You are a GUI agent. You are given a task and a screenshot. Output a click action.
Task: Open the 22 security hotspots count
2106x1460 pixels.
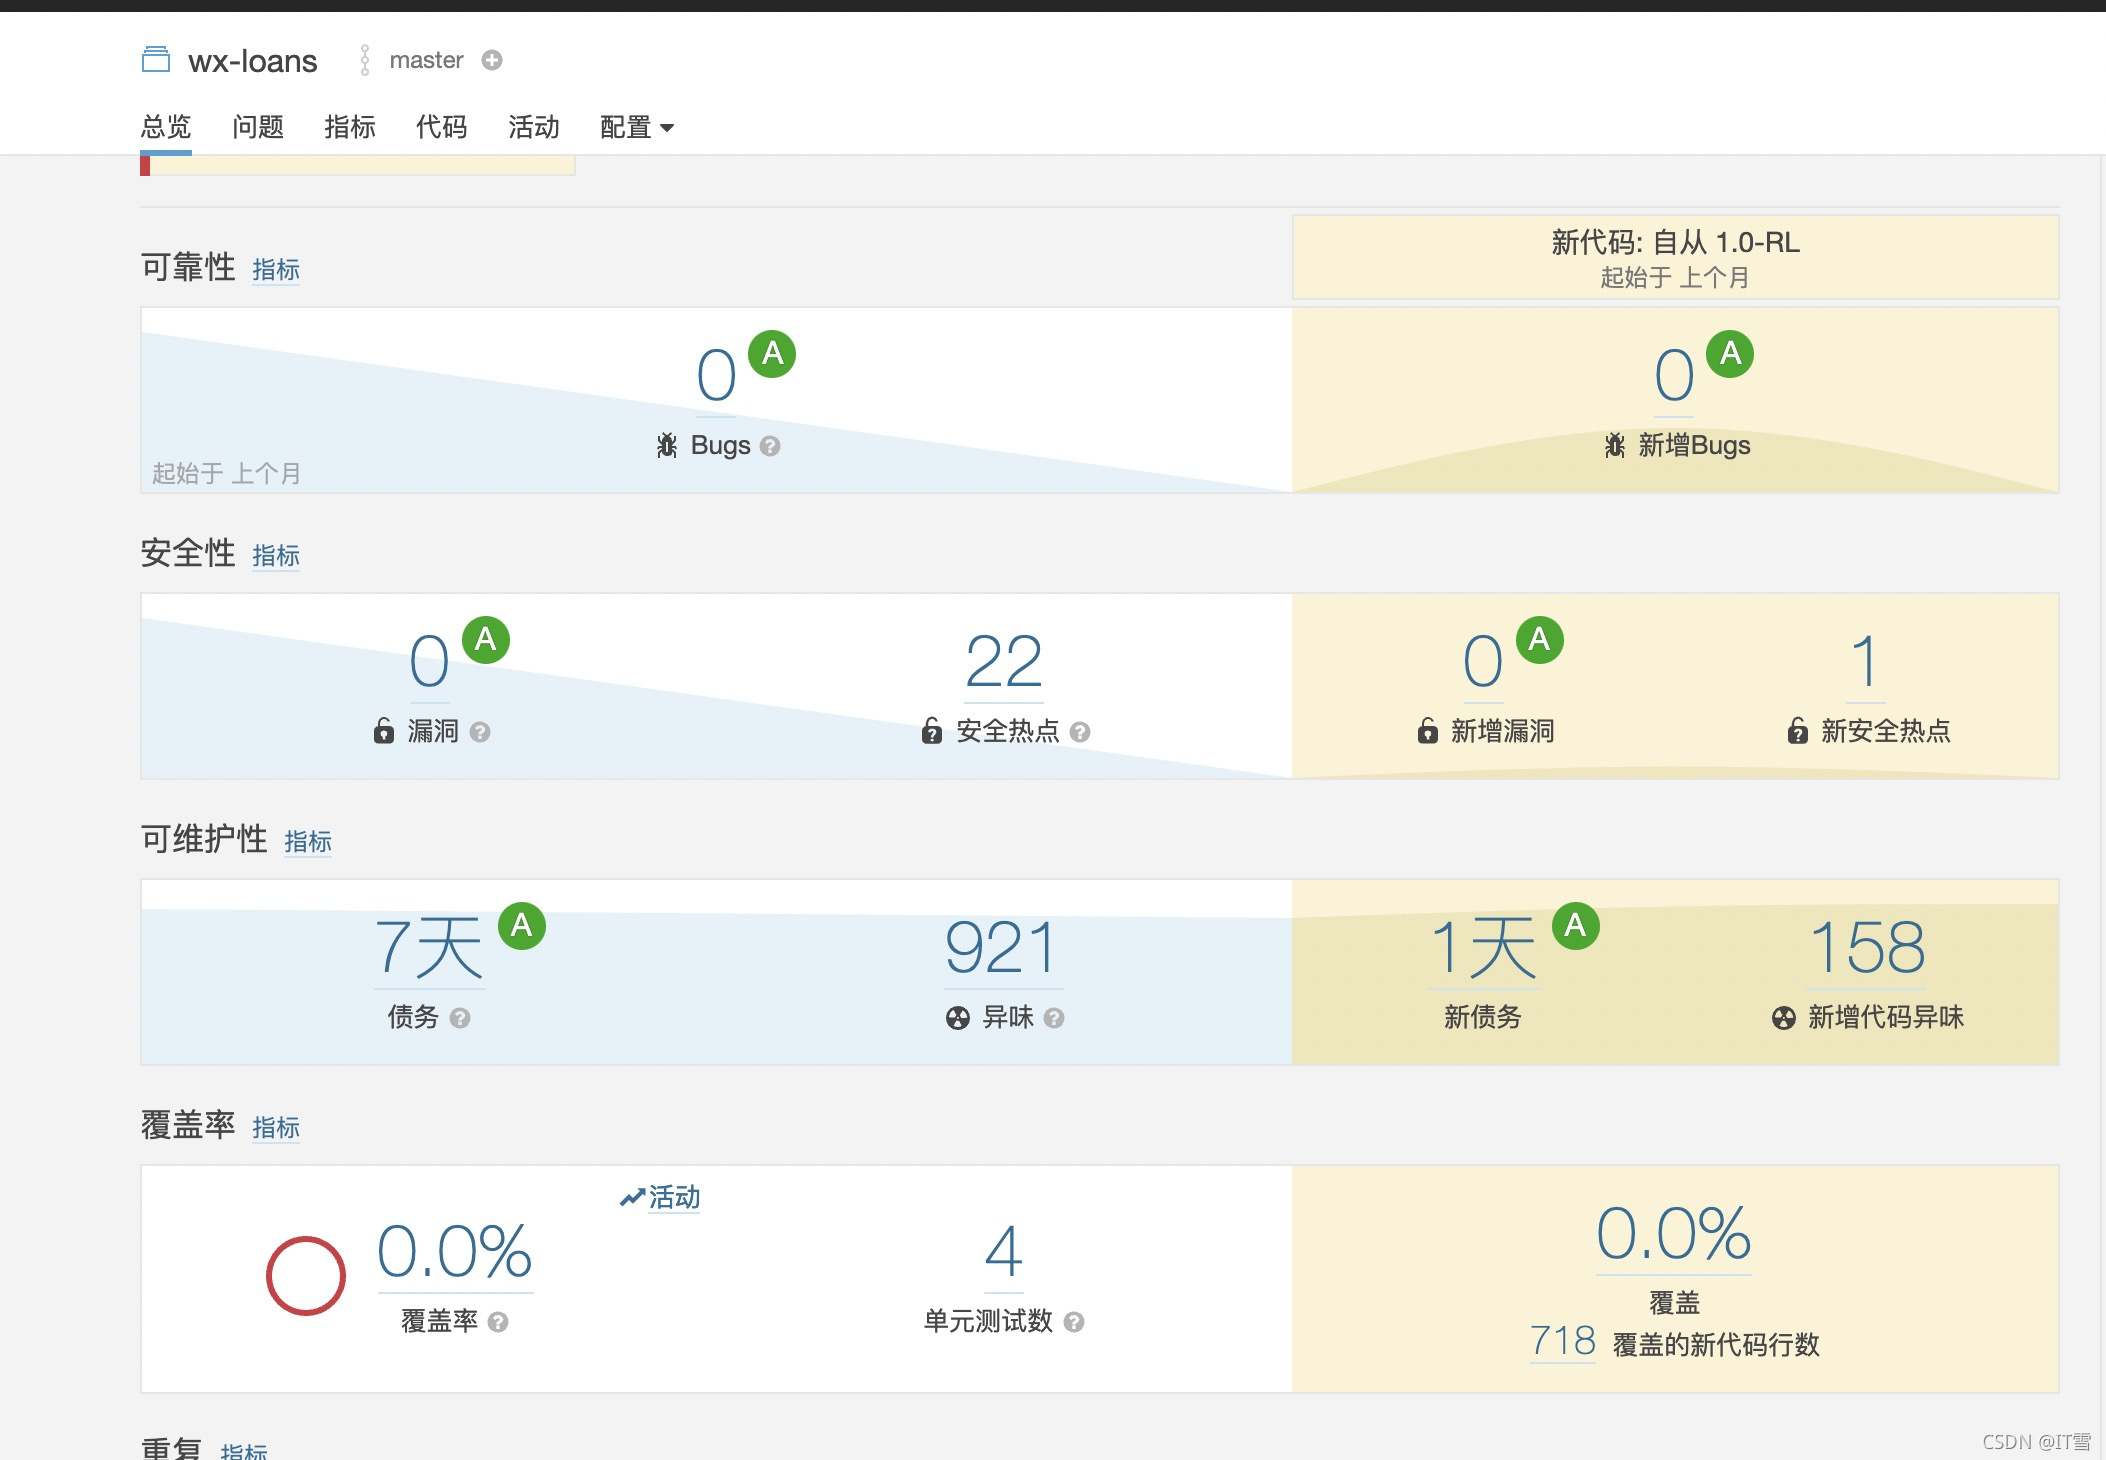[x=1003, y=662]
